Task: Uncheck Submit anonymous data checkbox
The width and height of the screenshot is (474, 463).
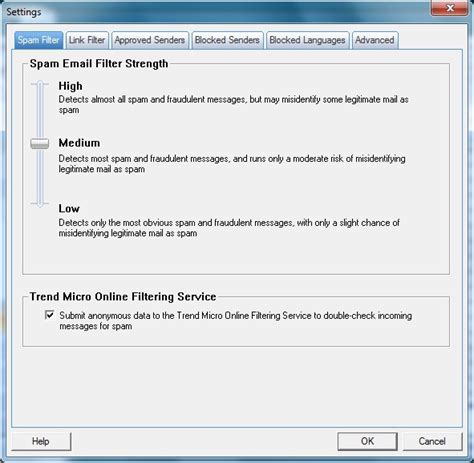Action: (x=49, y=315)
